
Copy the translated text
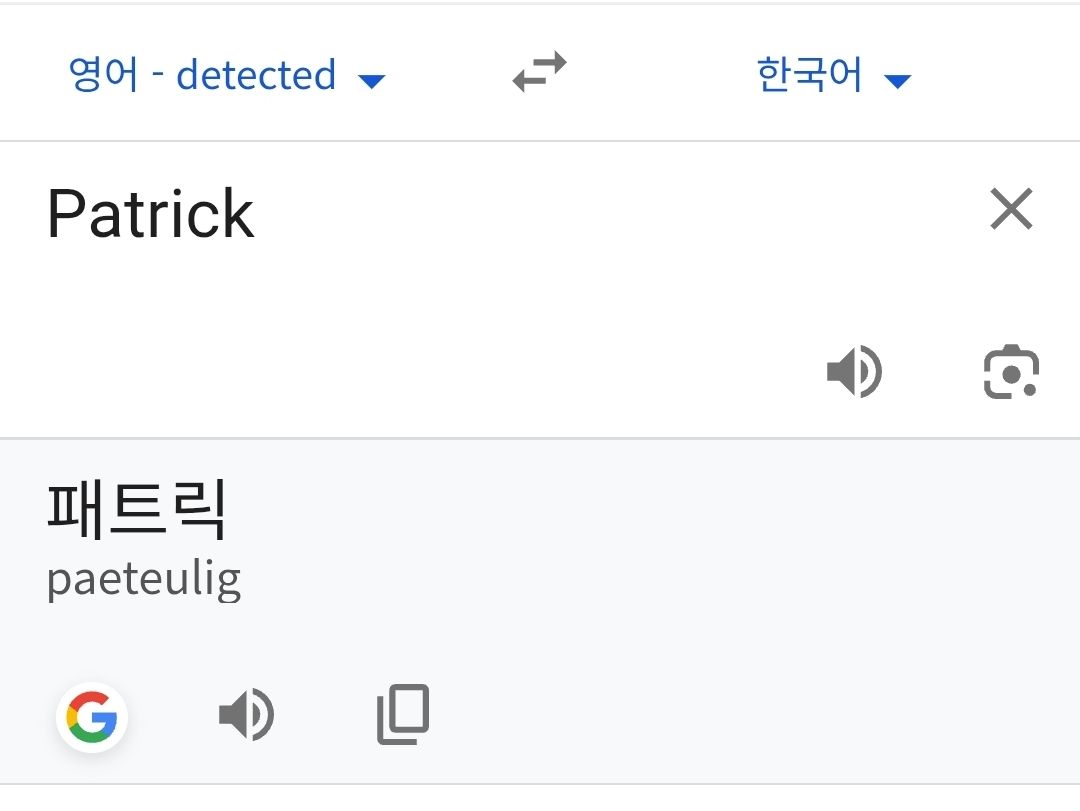403,714
